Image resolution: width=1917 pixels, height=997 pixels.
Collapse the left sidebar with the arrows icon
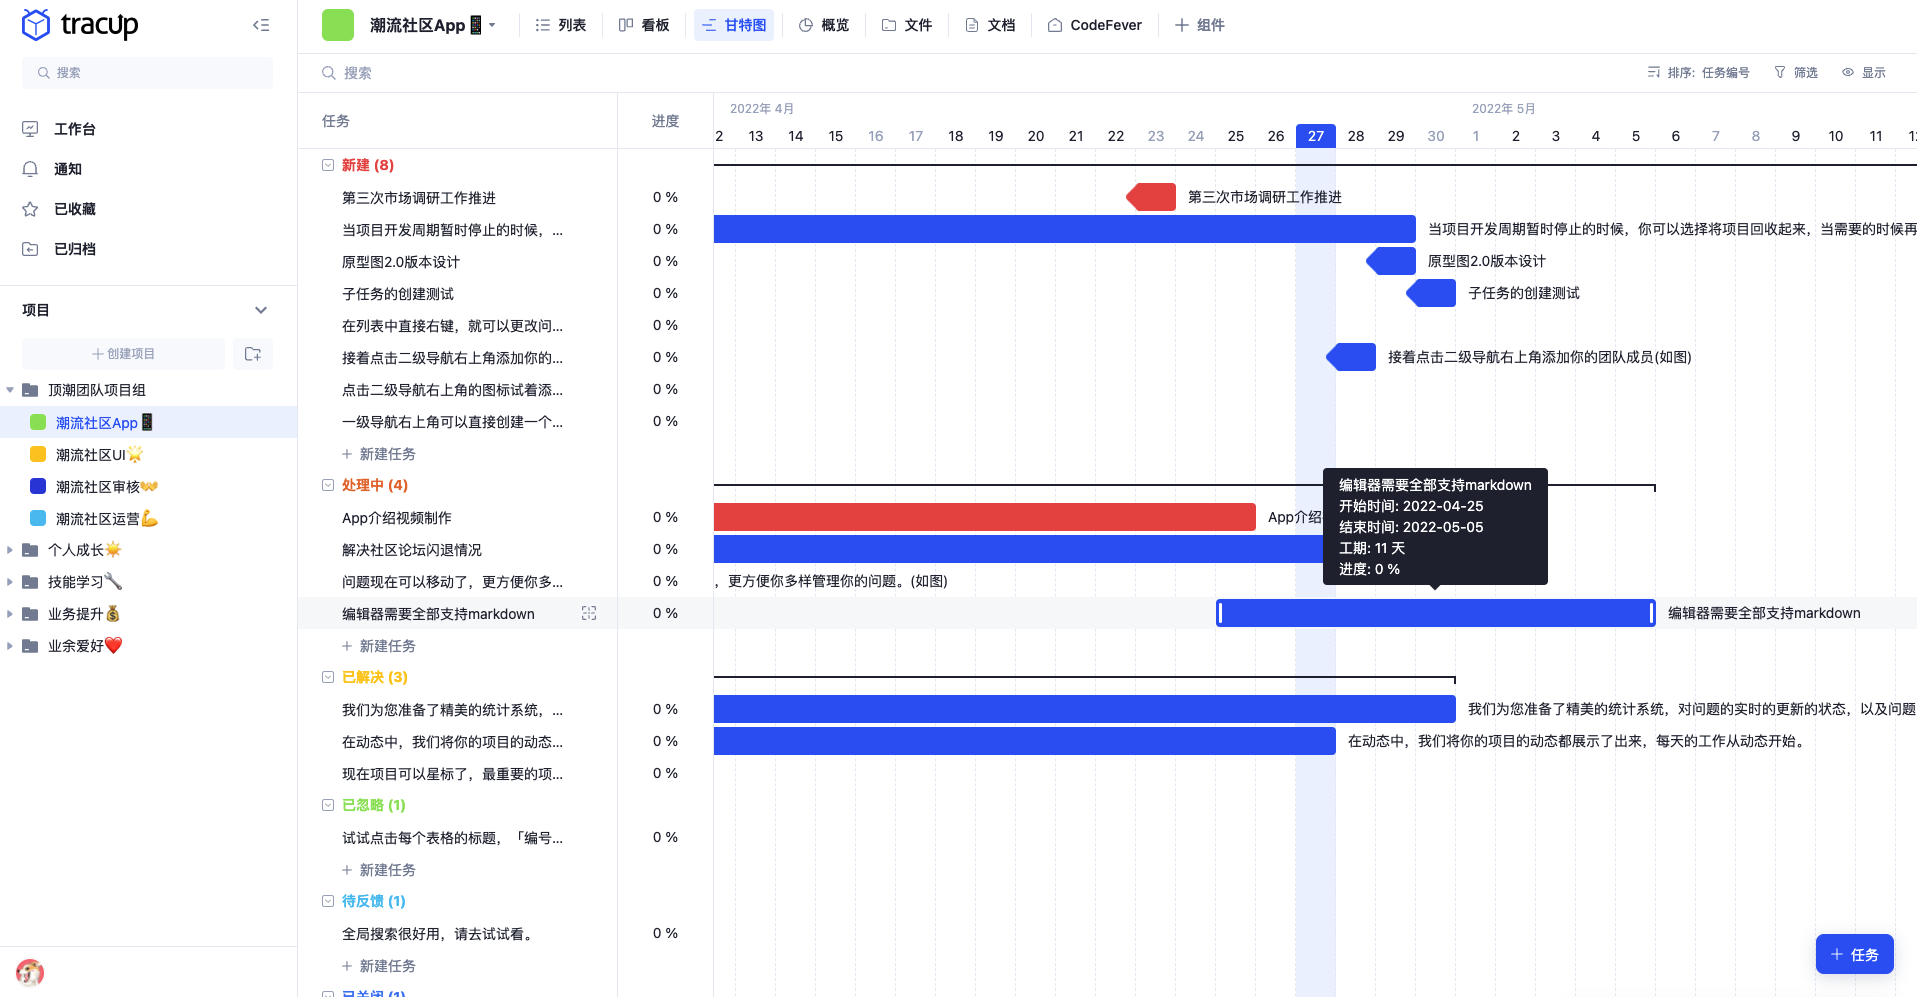[x=260, y=25]
